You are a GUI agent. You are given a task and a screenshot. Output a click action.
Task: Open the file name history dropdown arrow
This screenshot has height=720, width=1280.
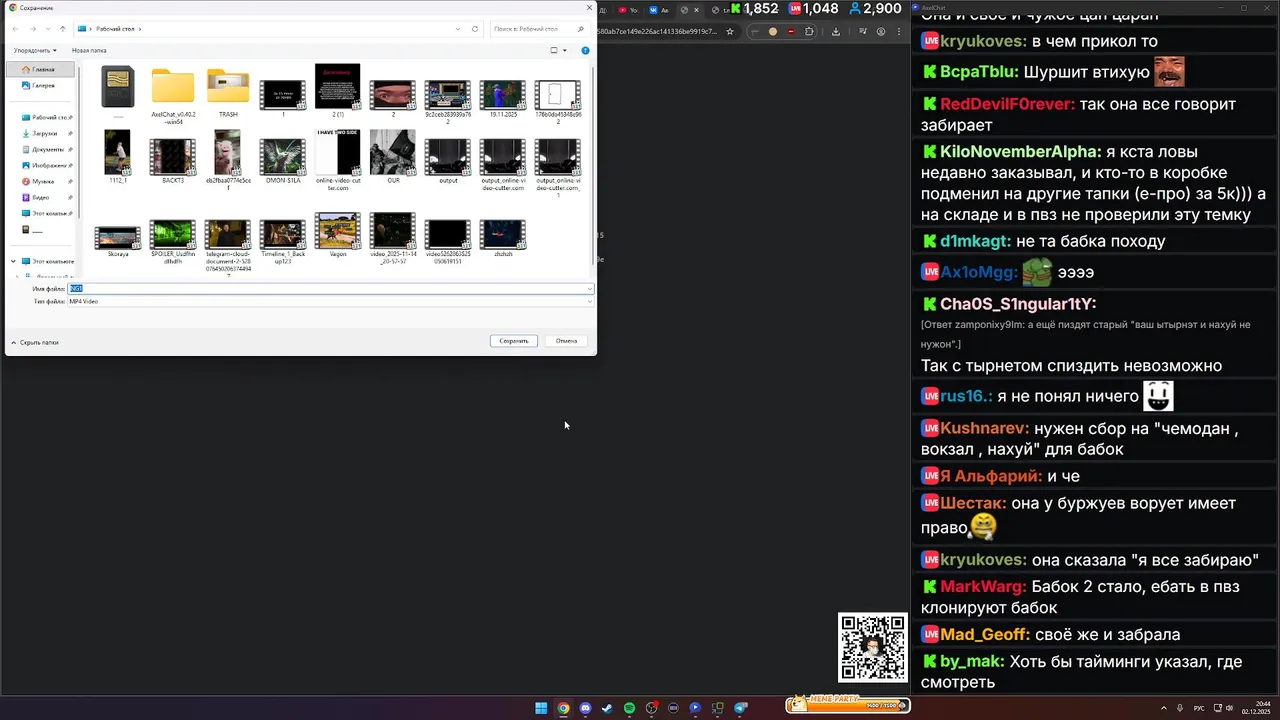pyautogui.click(x=589, y=289)
